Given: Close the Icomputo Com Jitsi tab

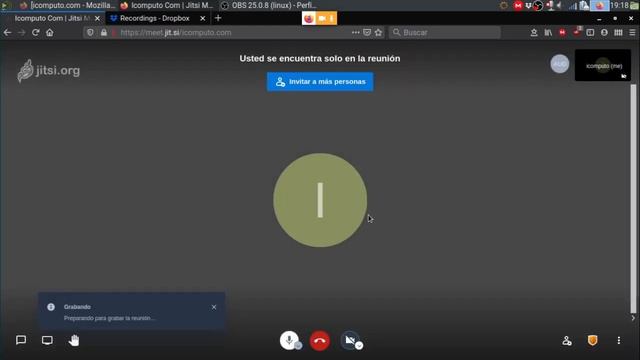Looking at the screenshot, I should 97,18.
